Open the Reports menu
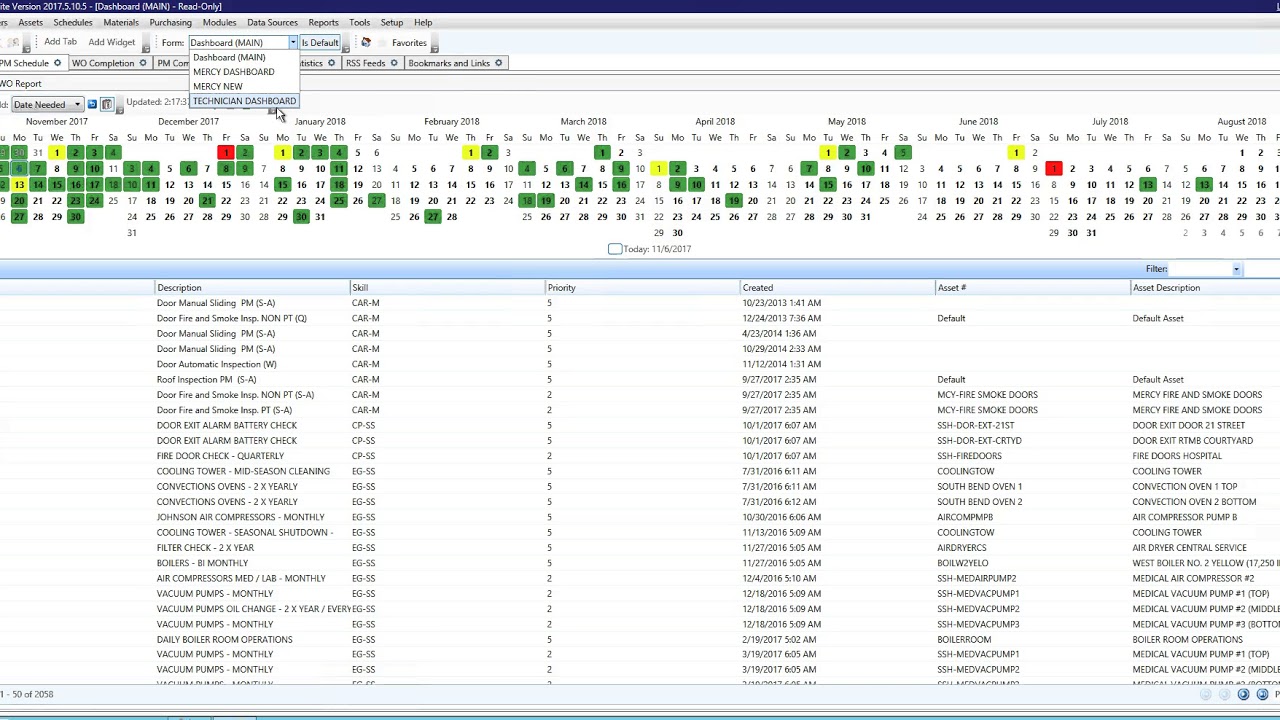 pos(323,22)
